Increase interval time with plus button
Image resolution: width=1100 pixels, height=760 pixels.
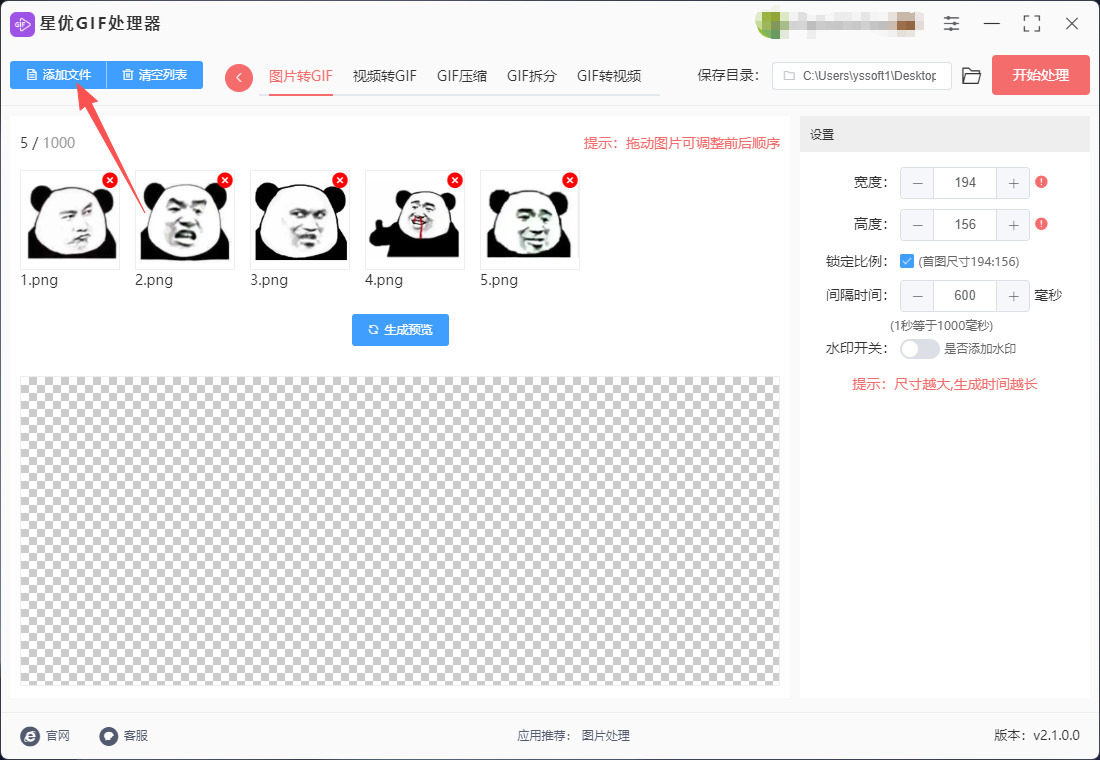click(1013, 296)
